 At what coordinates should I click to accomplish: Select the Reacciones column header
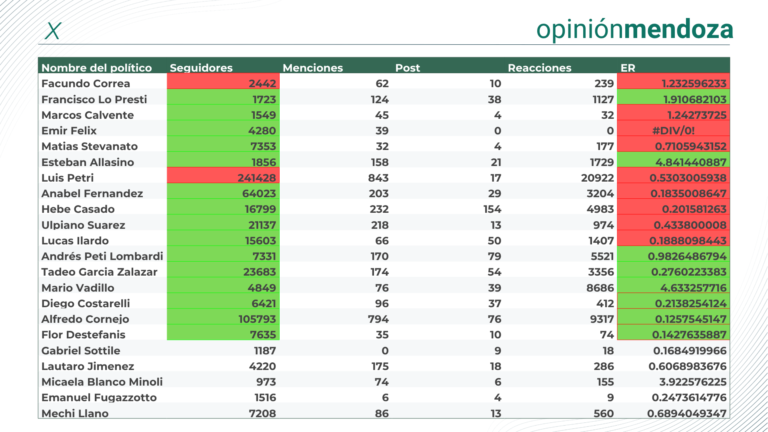pos(539,68)
